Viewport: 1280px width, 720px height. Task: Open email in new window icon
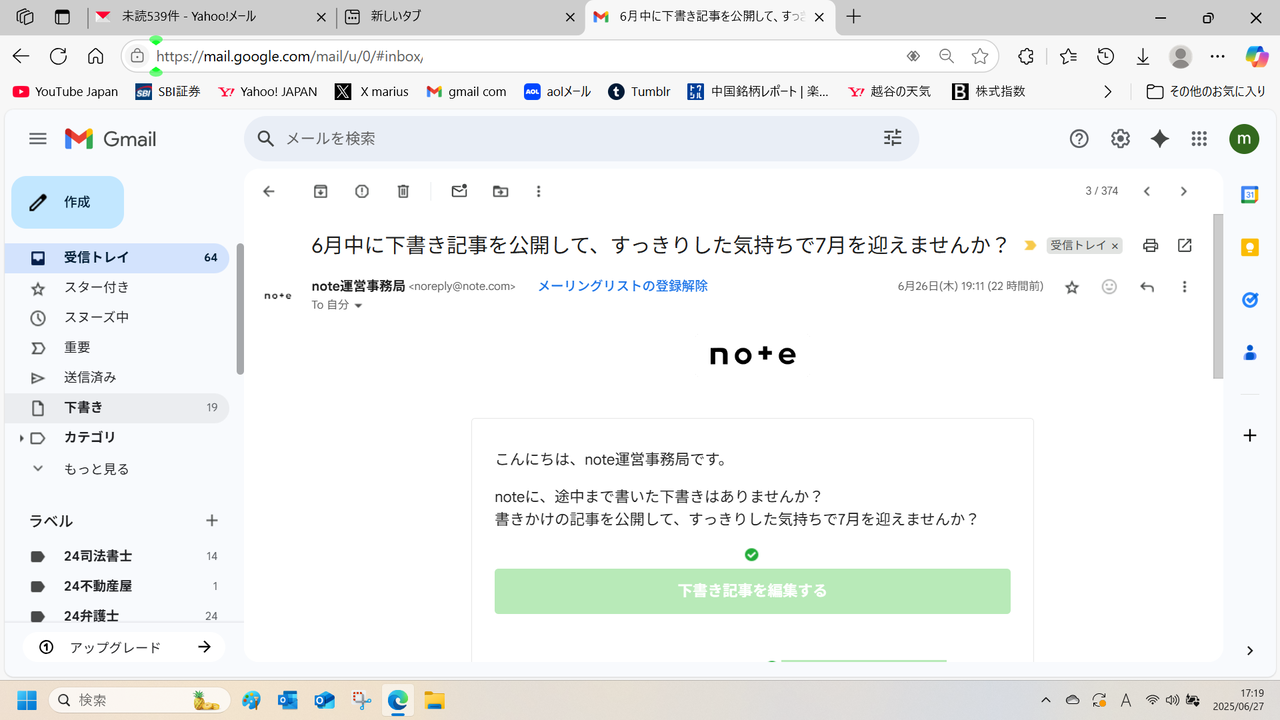click(1185, 245)
